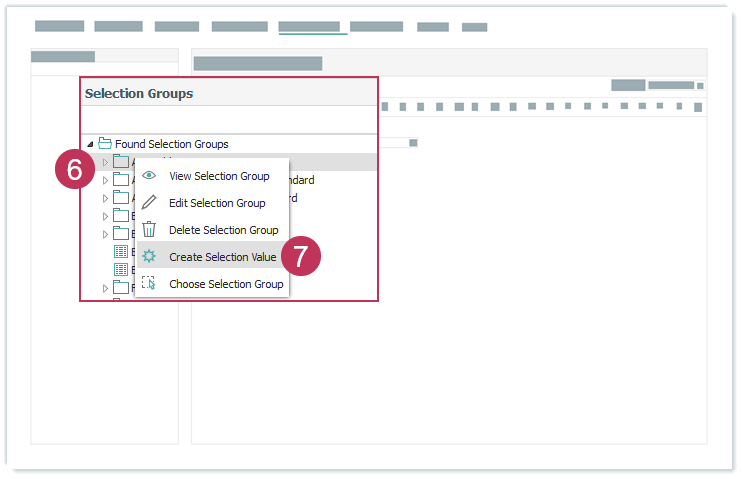Viewport: 742px width, 479px height.
Task: Open the underlined active tab in top bar
Action: coord(312,27)
